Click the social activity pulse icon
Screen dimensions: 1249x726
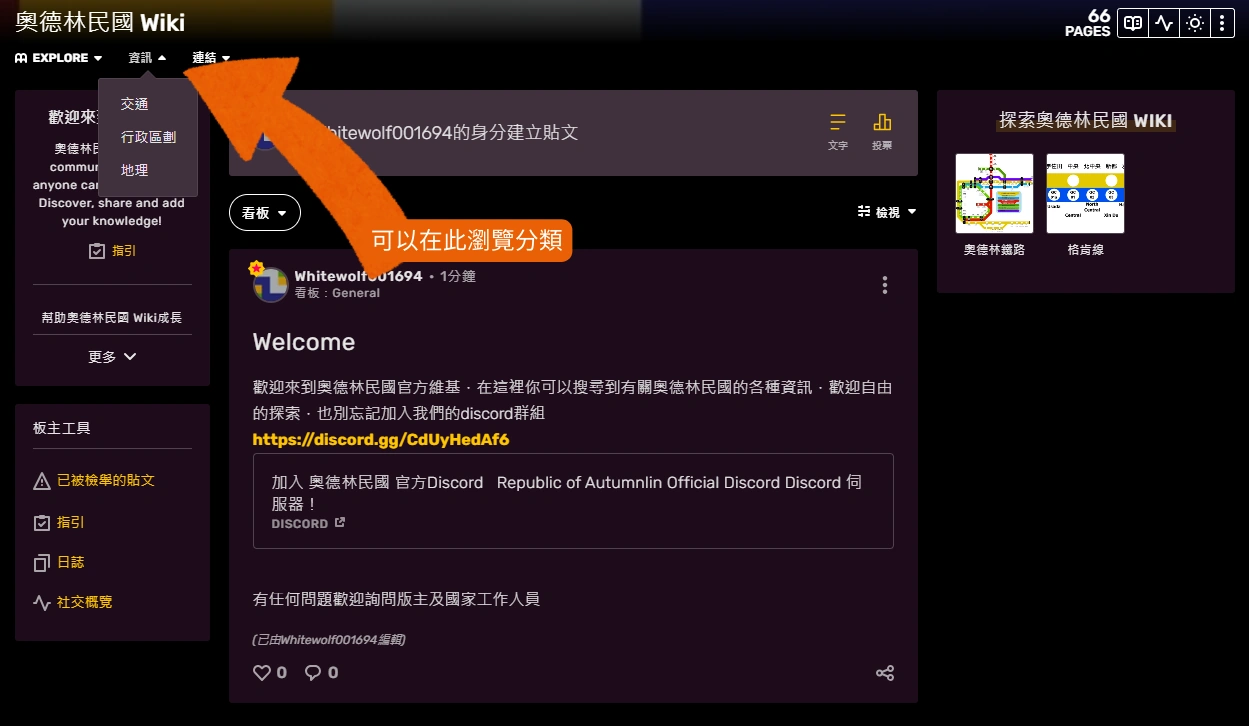point(1163,23)
